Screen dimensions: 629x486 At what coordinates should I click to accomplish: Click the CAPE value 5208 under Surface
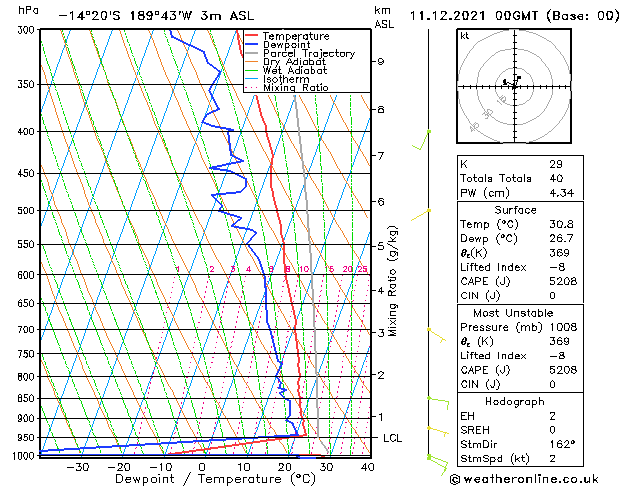coord(563,281)
